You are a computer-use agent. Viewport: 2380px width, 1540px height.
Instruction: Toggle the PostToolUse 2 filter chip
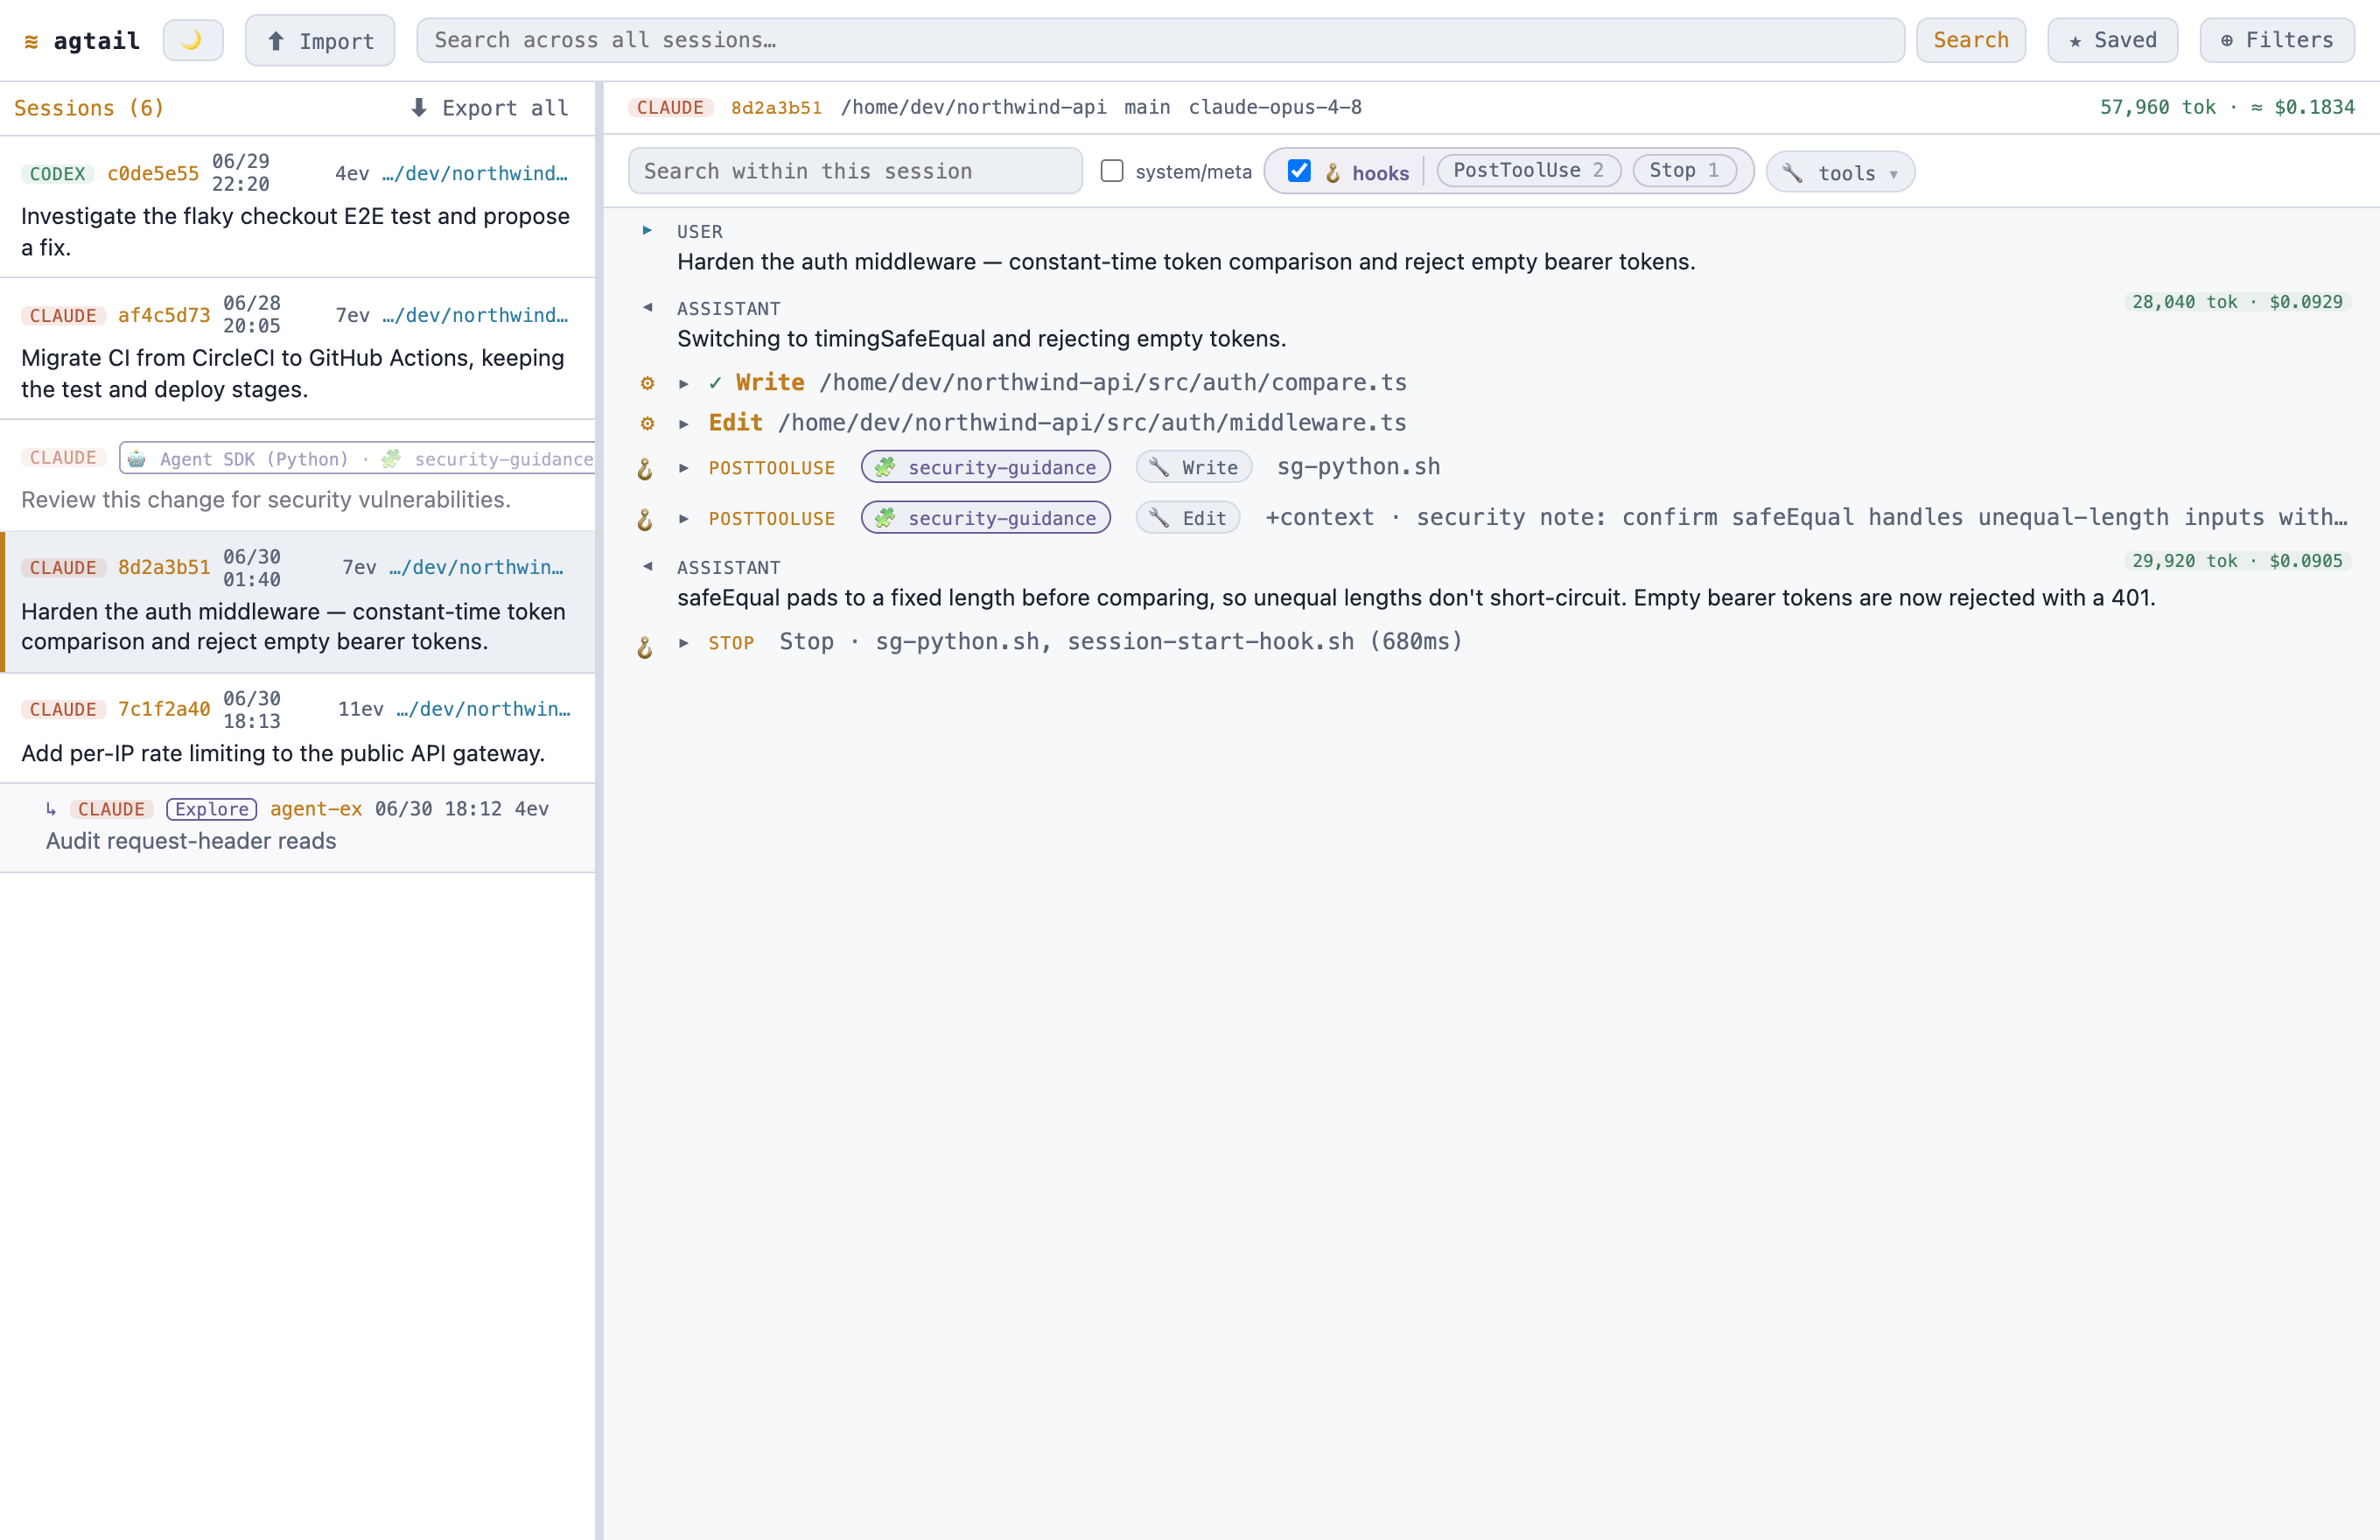tap(1528, 170)
